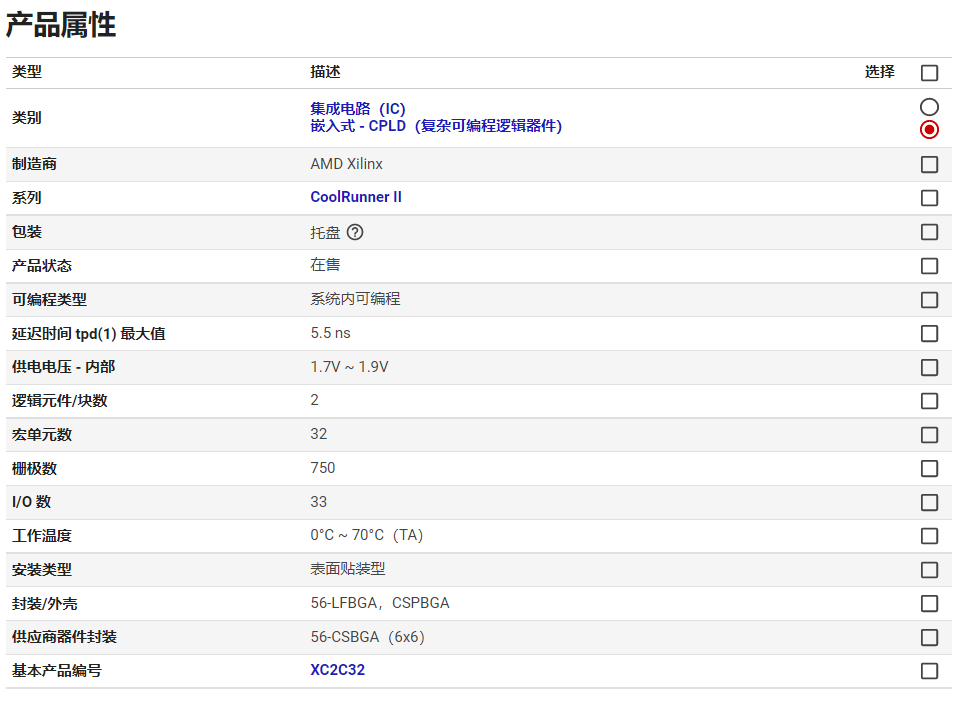Viewport: 963px width, 706px height.
Task: Open the XC2C32 base product number link
Action: point(337,670)
